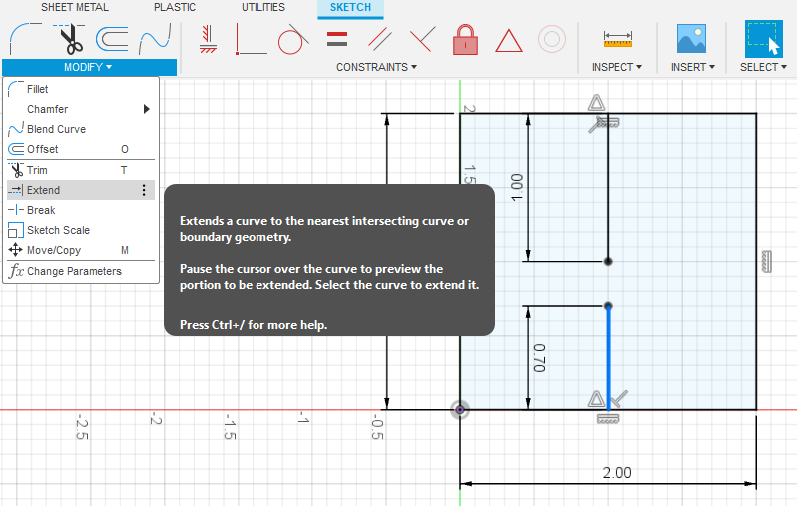Expand the Chamfer submenu arrow
This screenshot has width=797, height=506.
click(147, 109)
